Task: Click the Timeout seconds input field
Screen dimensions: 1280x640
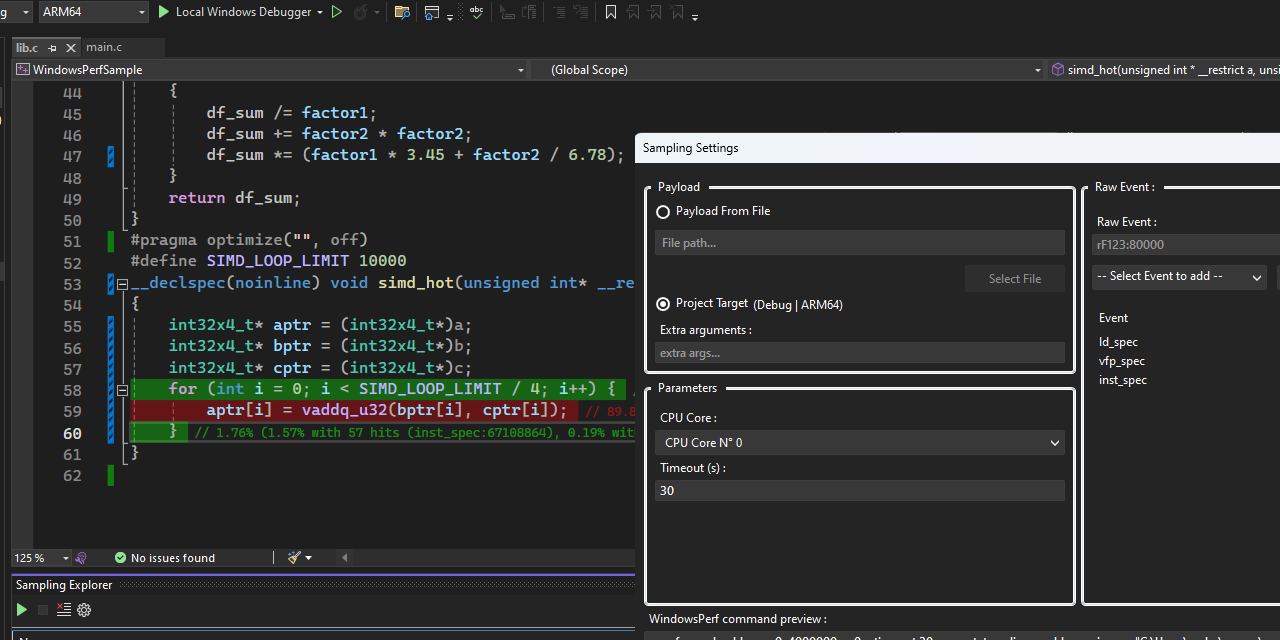Action: [x=860, y=491]
